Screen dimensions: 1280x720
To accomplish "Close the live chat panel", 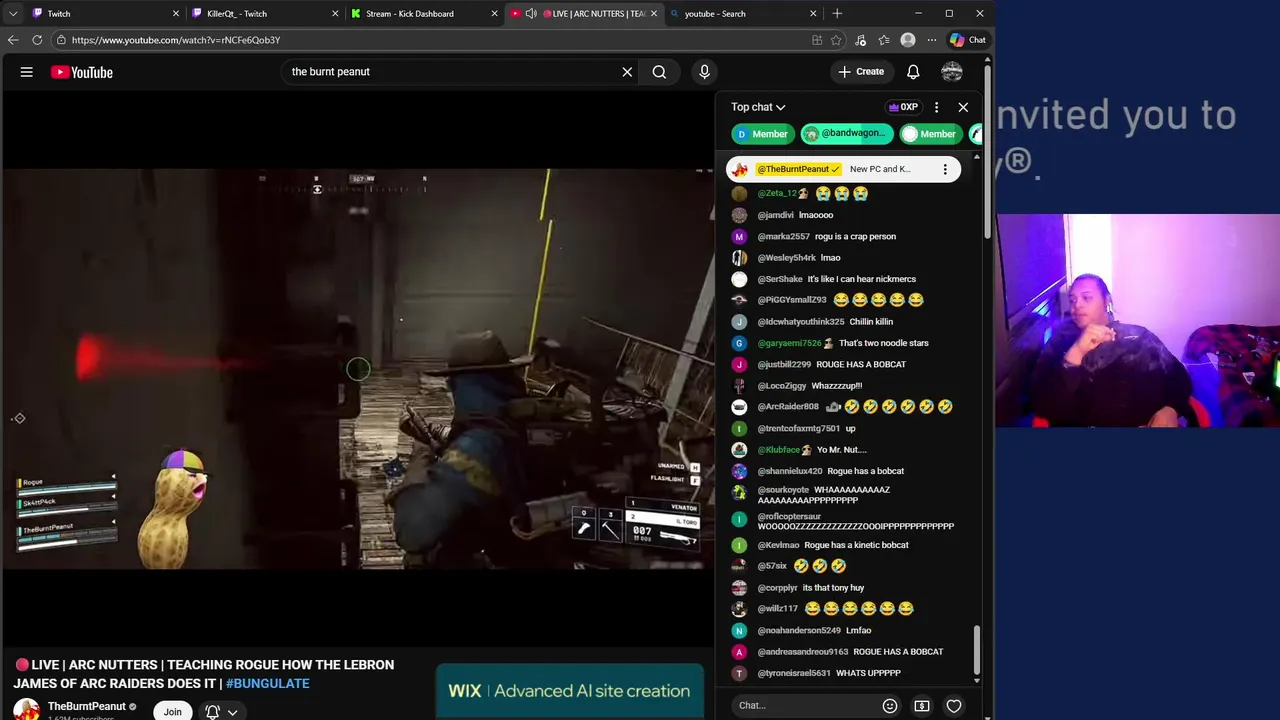I will point(963,107).
